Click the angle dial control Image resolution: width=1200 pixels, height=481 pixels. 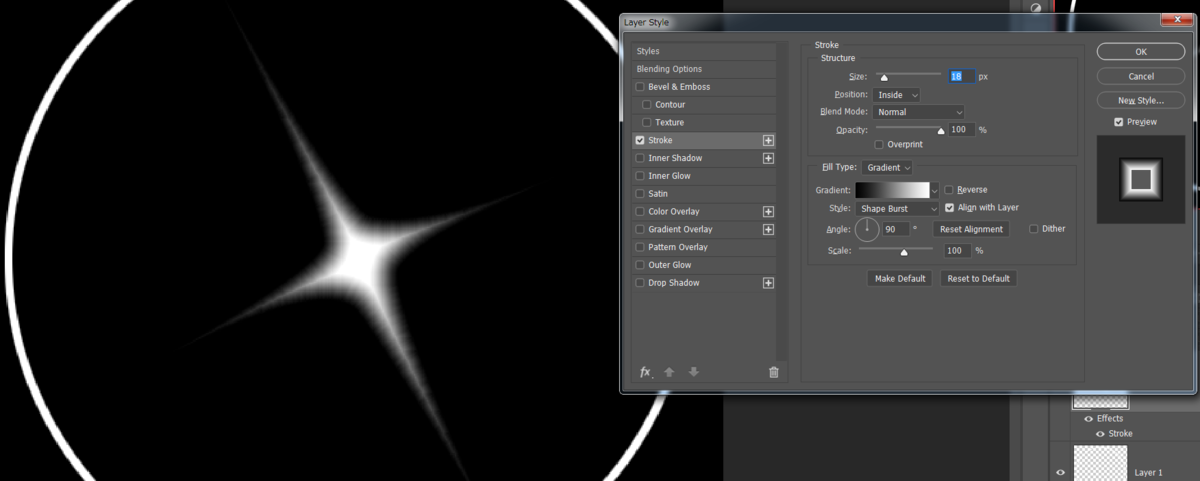(x=867, y=230)
